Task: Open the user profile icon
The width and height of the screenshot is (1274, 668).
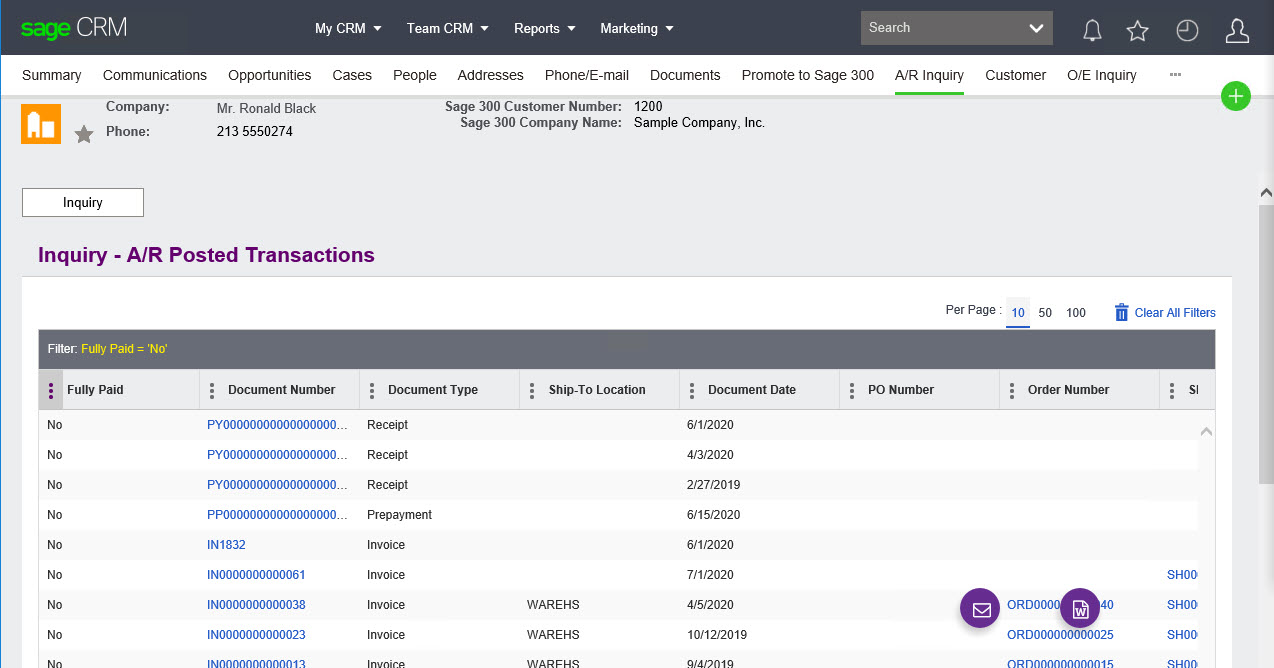Action: pos(1237,31)
